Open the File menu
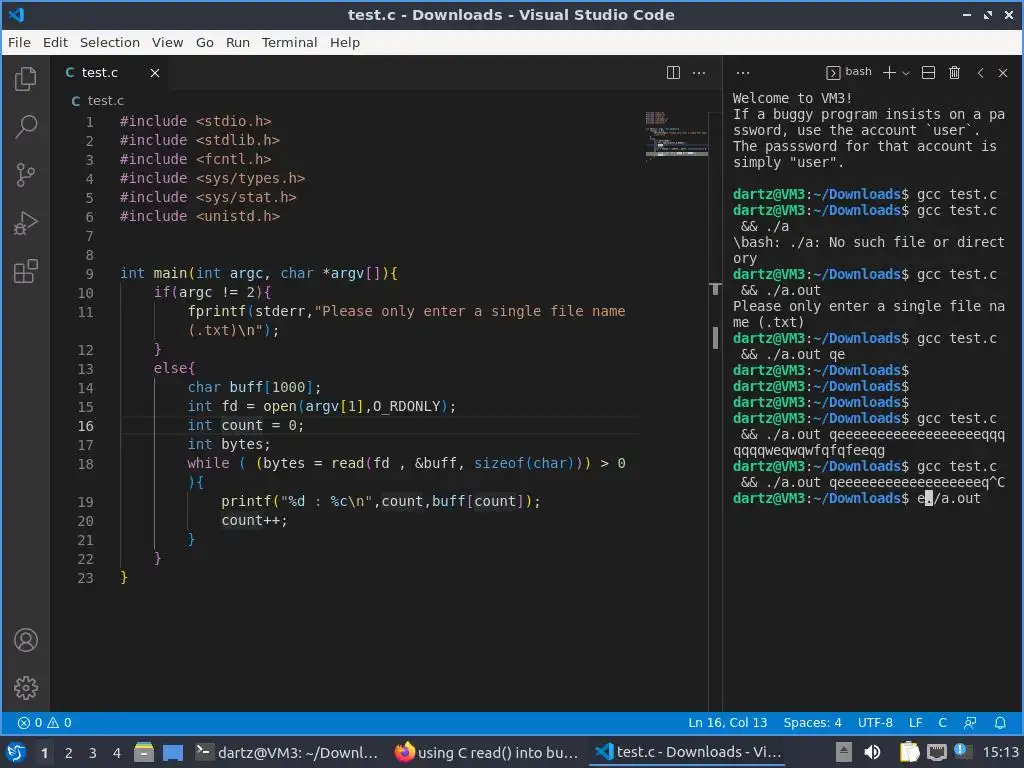 click(x=19, y=42)
